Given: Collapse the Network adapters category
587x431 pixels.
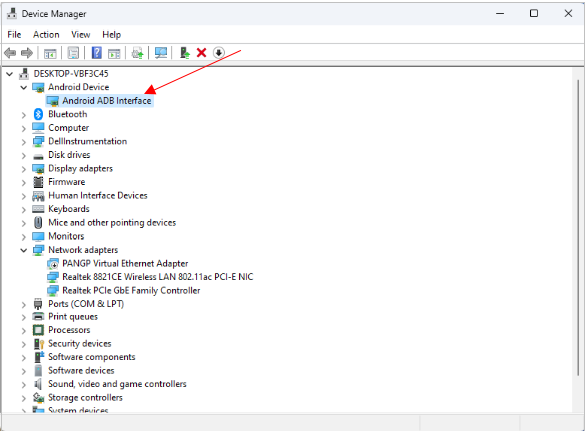Looking at the screenshot, I should pyautogui.click(x=24, y=250).
